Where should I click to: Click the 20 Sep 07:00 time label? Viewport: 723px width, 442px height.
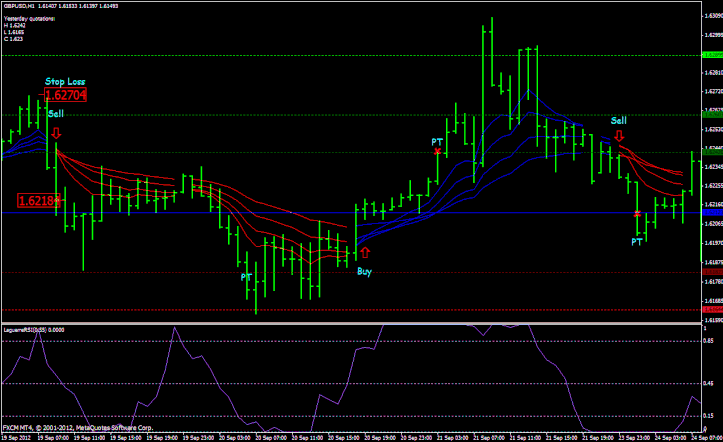pos(271,437)
